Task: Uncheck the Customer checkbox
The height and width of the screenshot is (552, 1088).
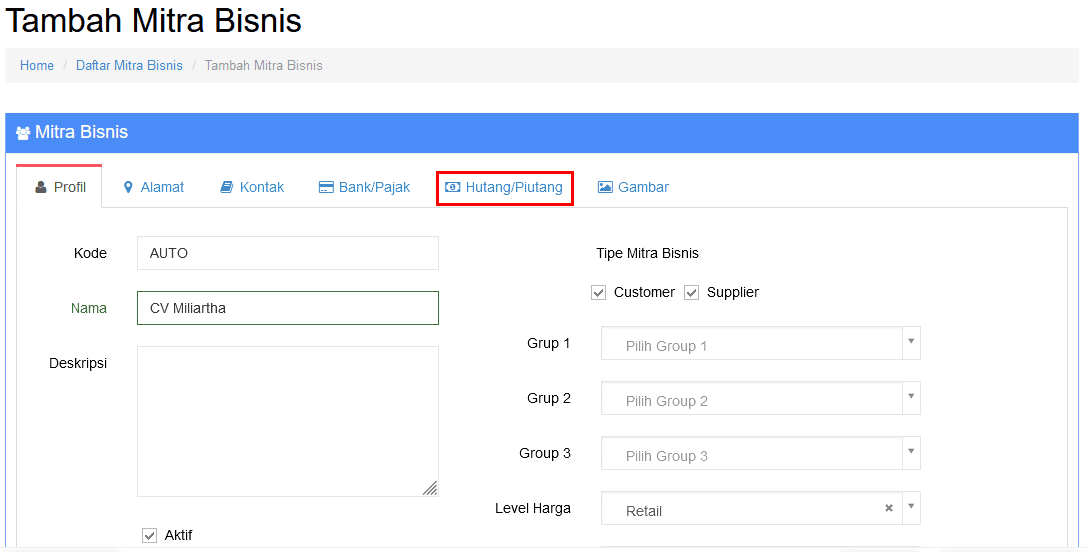Action: [599, 293]
